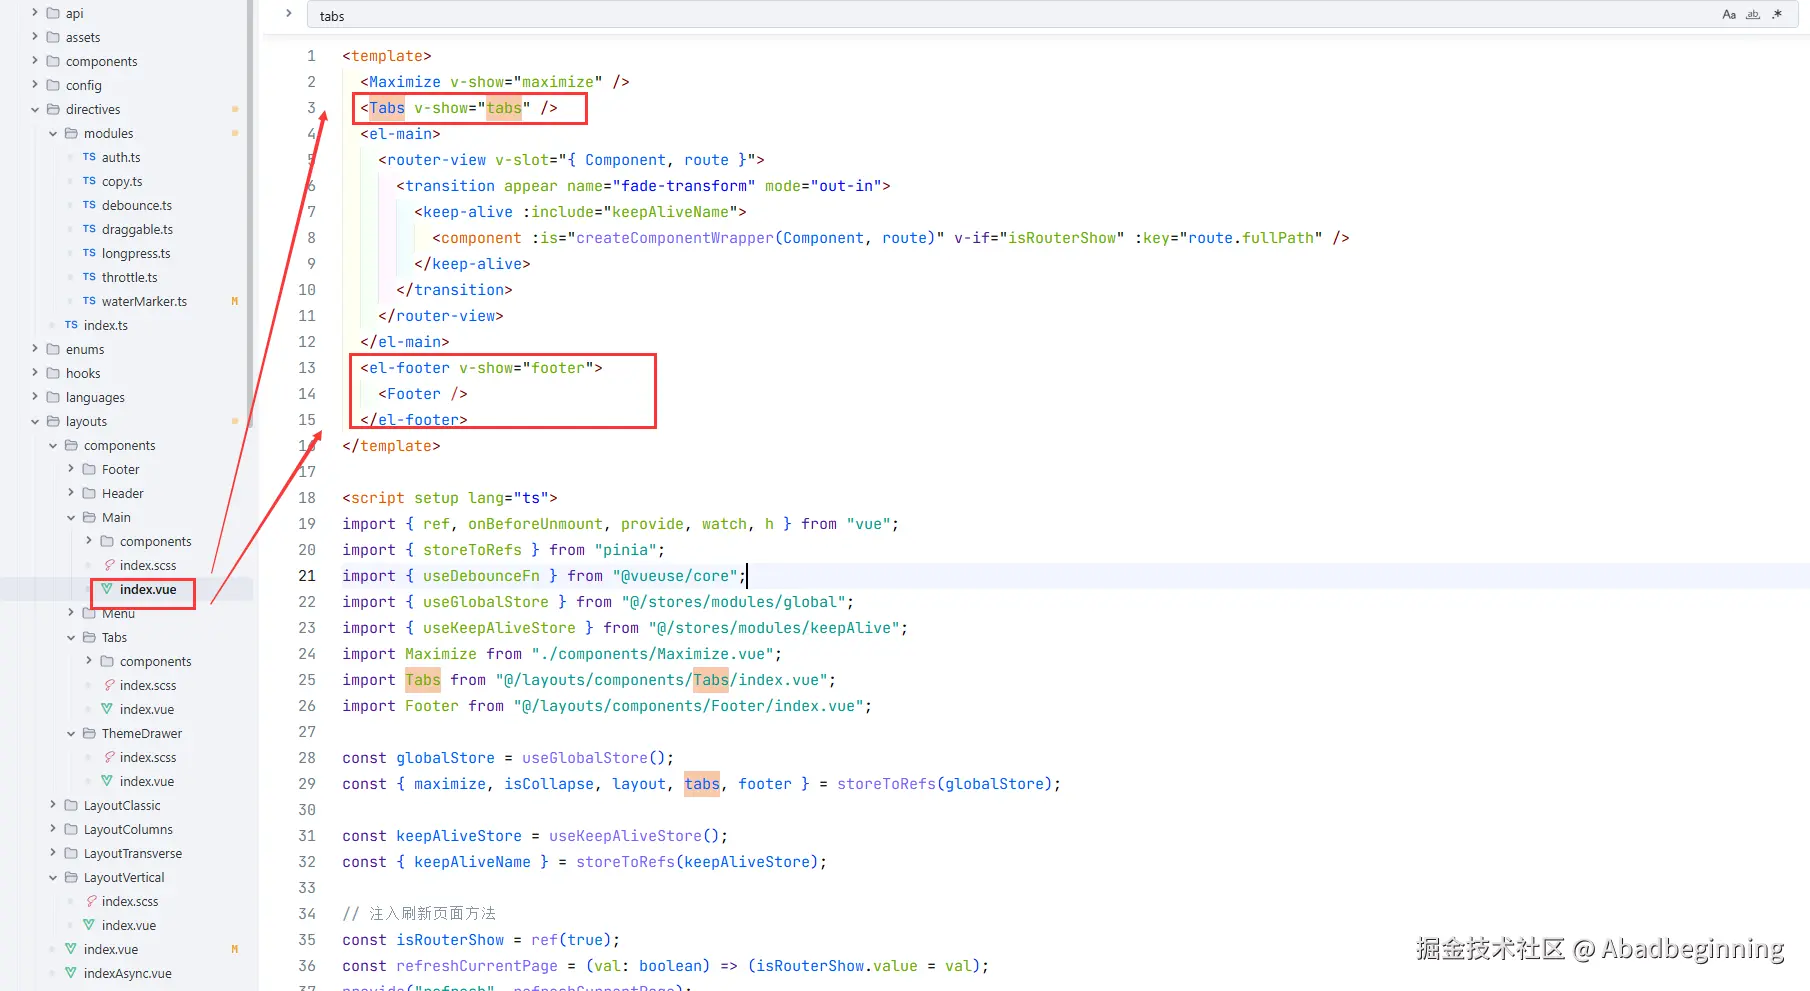
Task: Click the folder icon beside enums
Action: tap(53, 349)
